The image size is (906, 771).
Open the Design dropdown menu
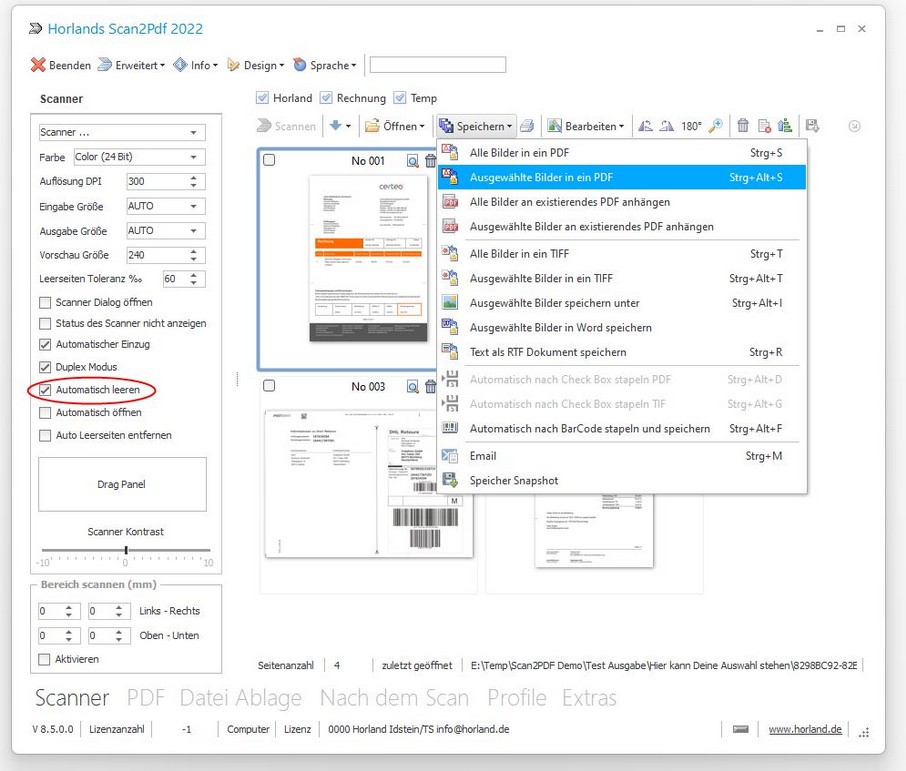pos(255,65)
